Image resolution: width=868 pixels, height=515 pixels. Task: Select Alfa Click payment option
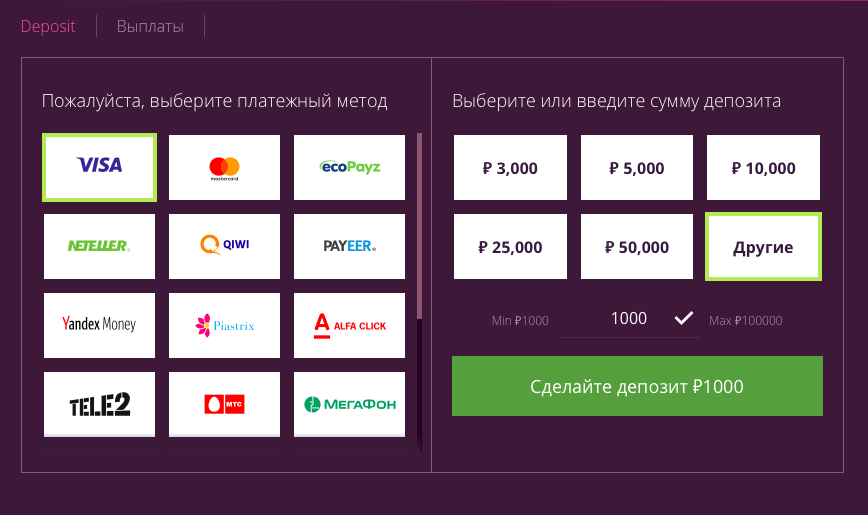(x=349, y=324)
